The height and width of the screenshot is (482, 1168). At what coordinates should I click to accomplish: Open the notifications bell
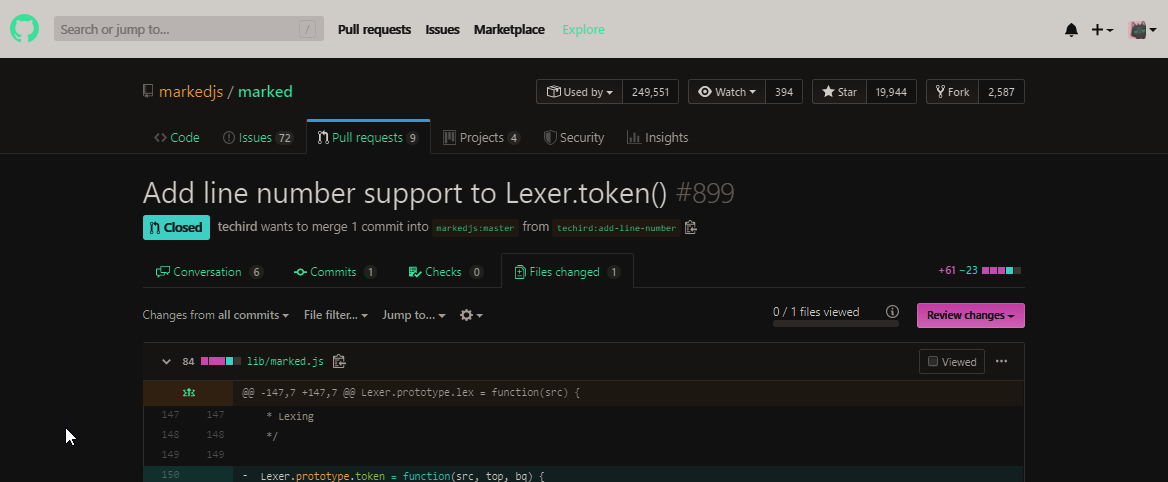[1071, 30]
